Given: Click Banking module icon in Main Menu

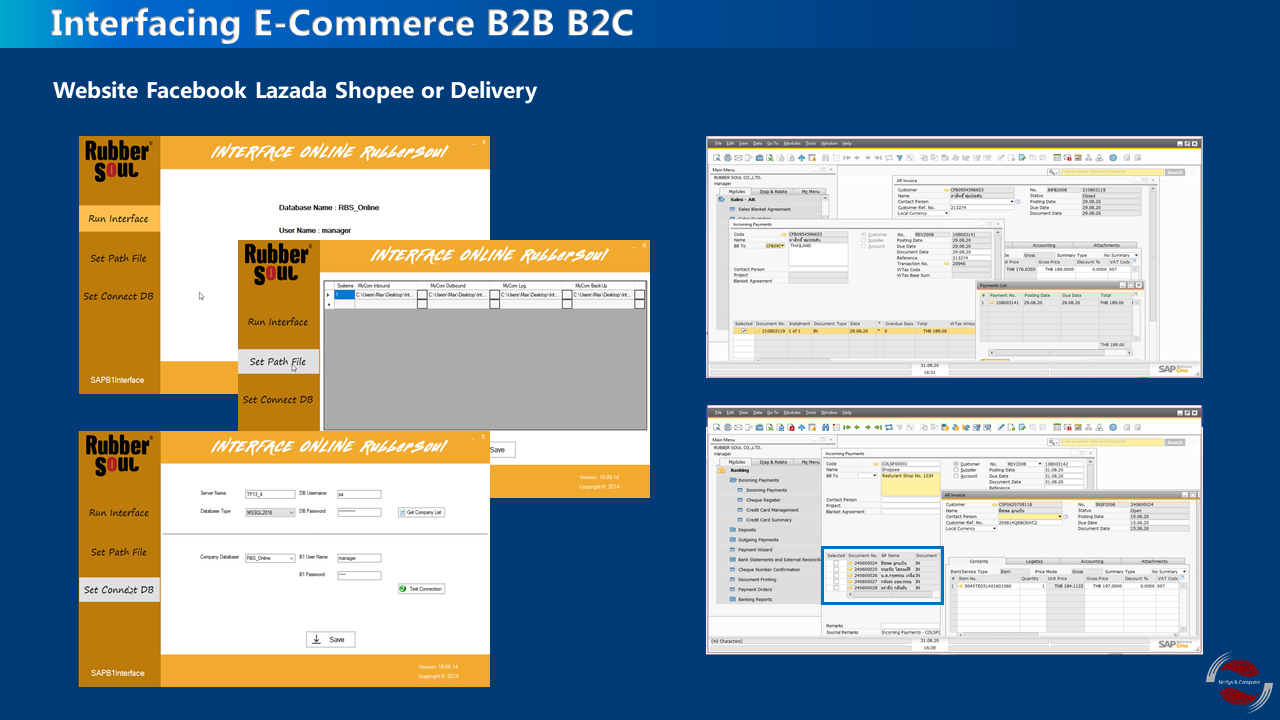Looking at the screenshot, I should [x=721, y=470].
